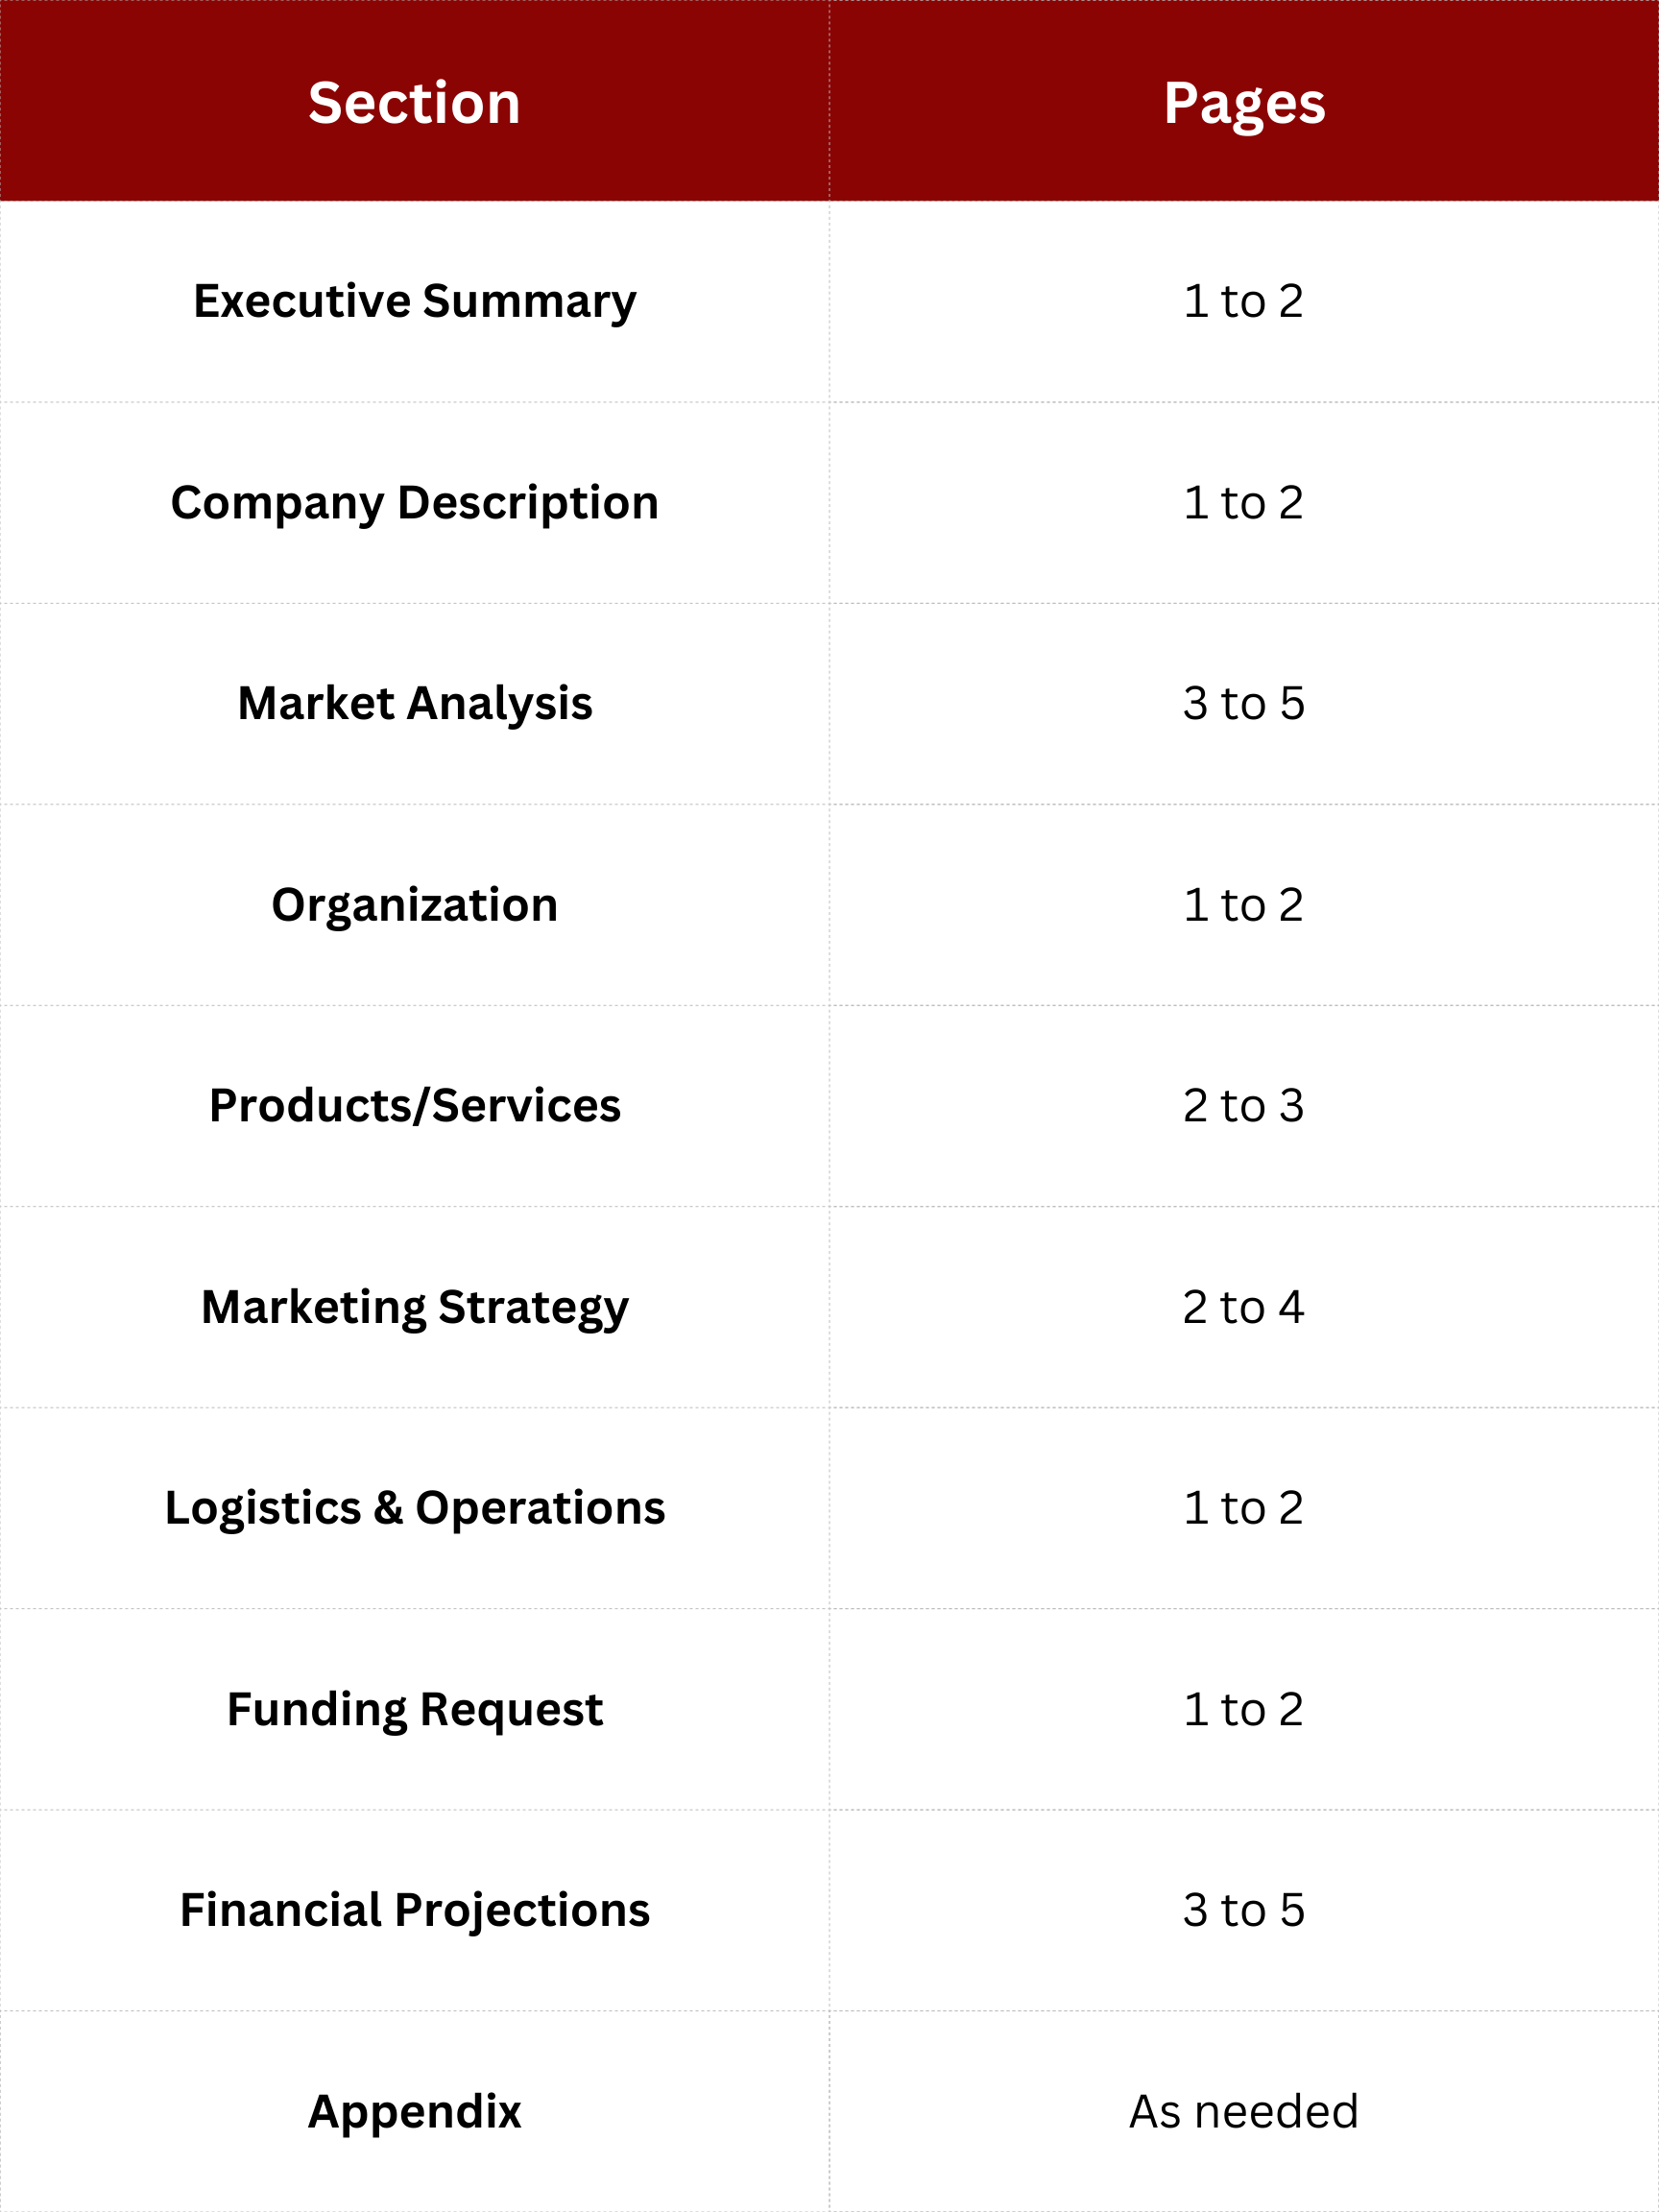The height and width of the screenshot is (2212, 1659).
Task: Select the Marketing Strategy cell
Action: click(414, 1307)
